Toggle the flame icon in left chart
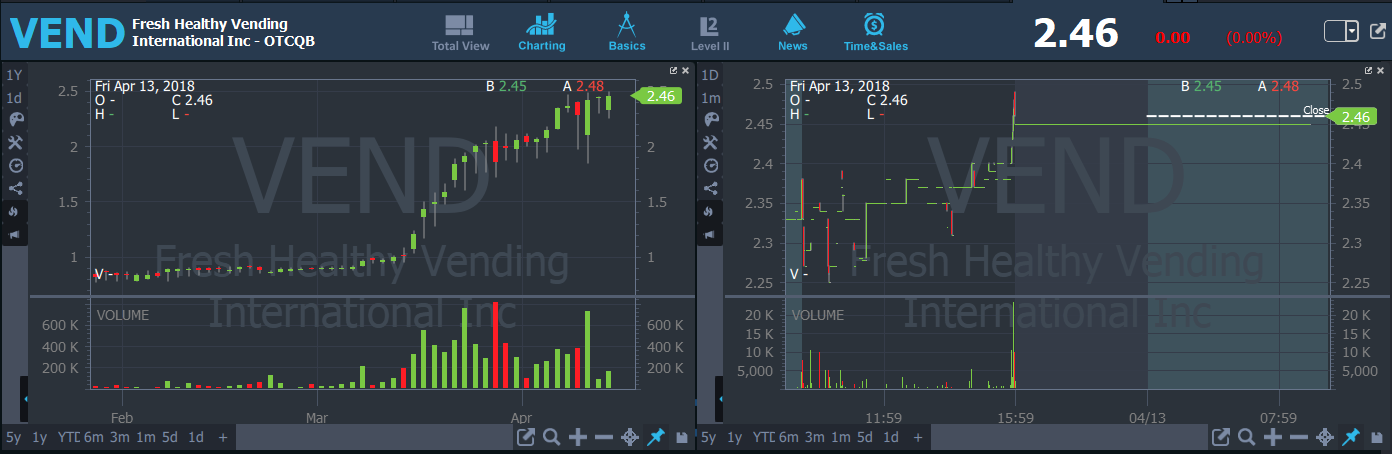The width and height of the screenshot is (1392, 454). click(14, 211)
